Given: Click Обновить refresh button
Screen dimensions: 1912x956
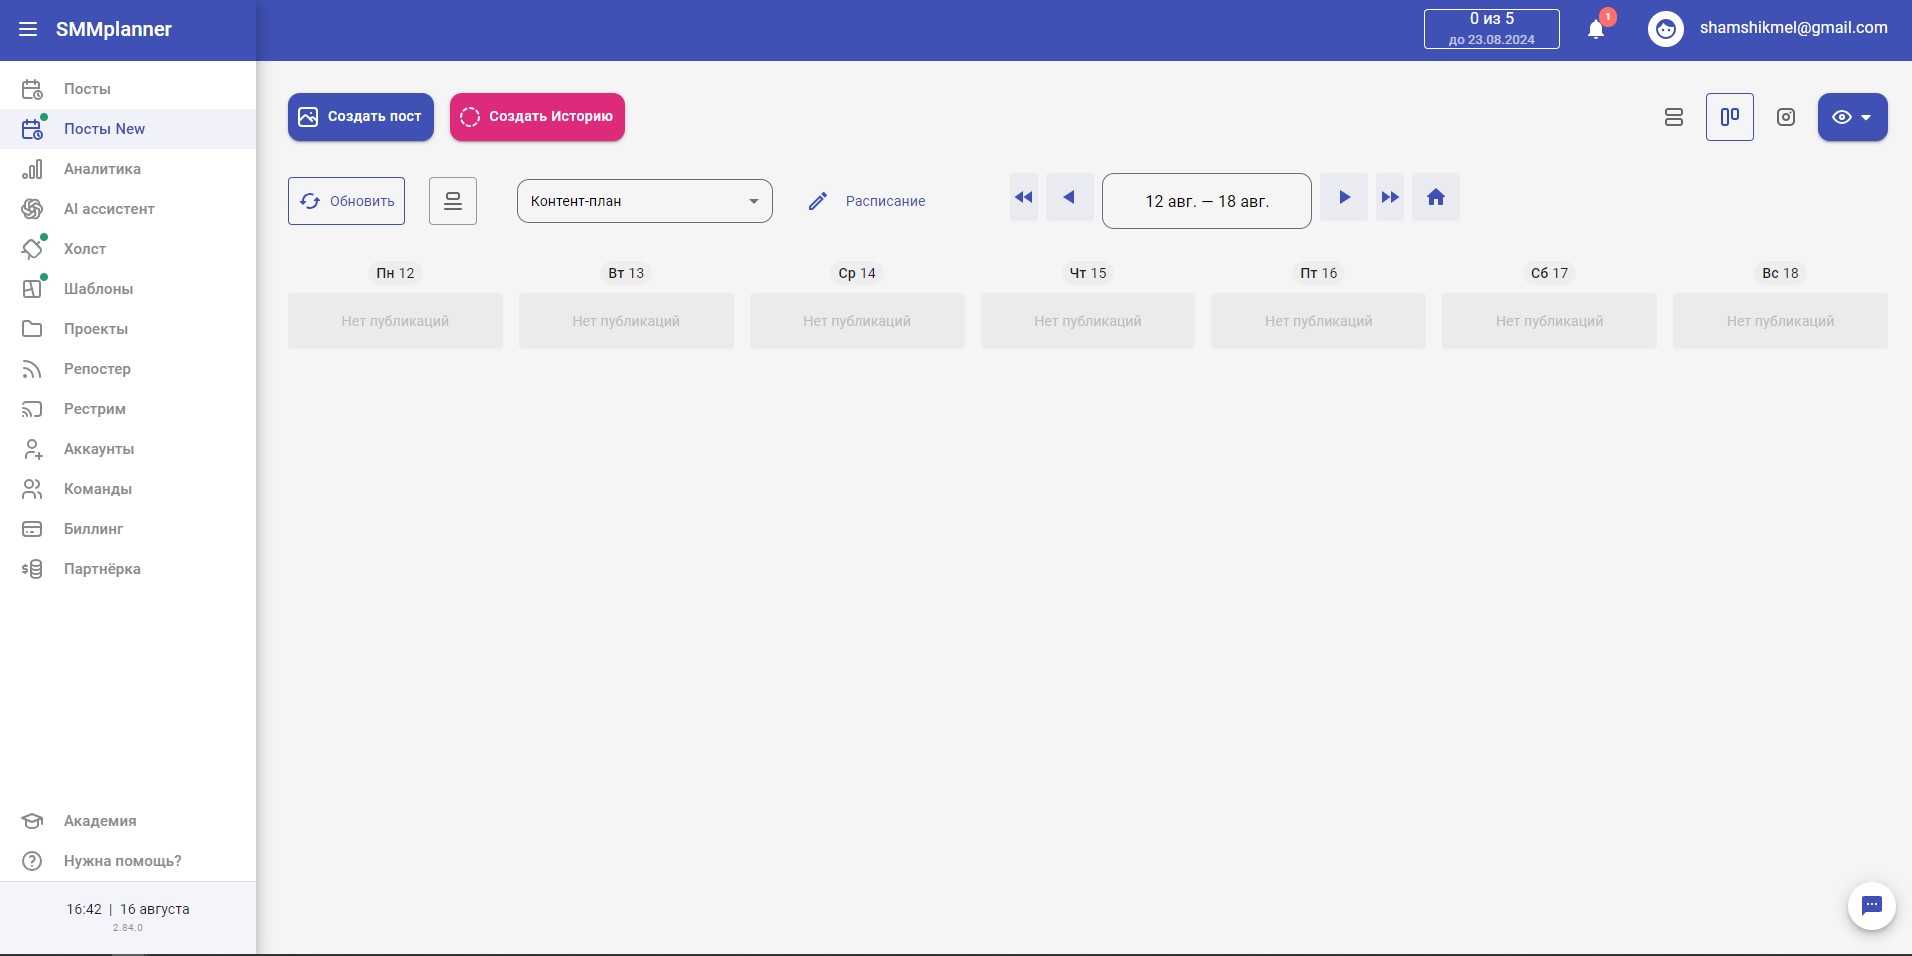Looking at the screenshot, I should 346,201.
